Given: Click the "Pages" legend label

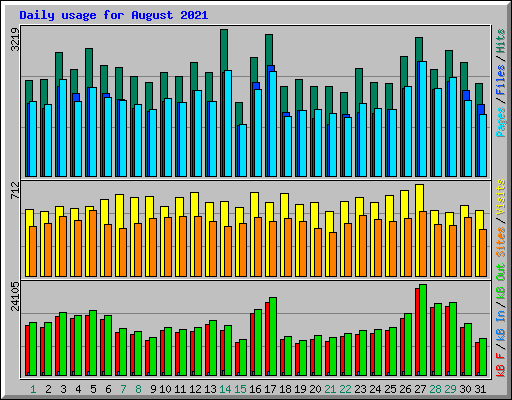Looking at the screenshot, I should tap(501, 122).
